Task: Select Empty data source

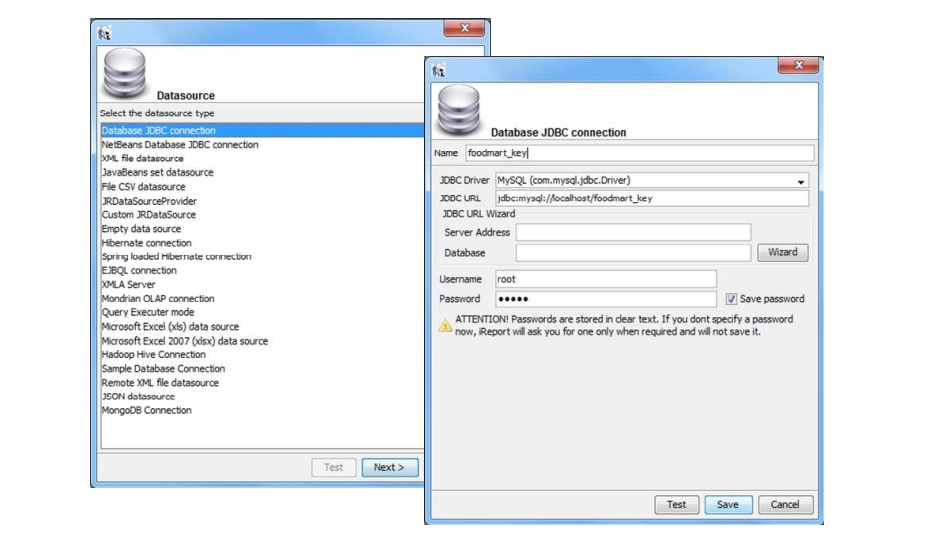Action: [x=141, y=229]
